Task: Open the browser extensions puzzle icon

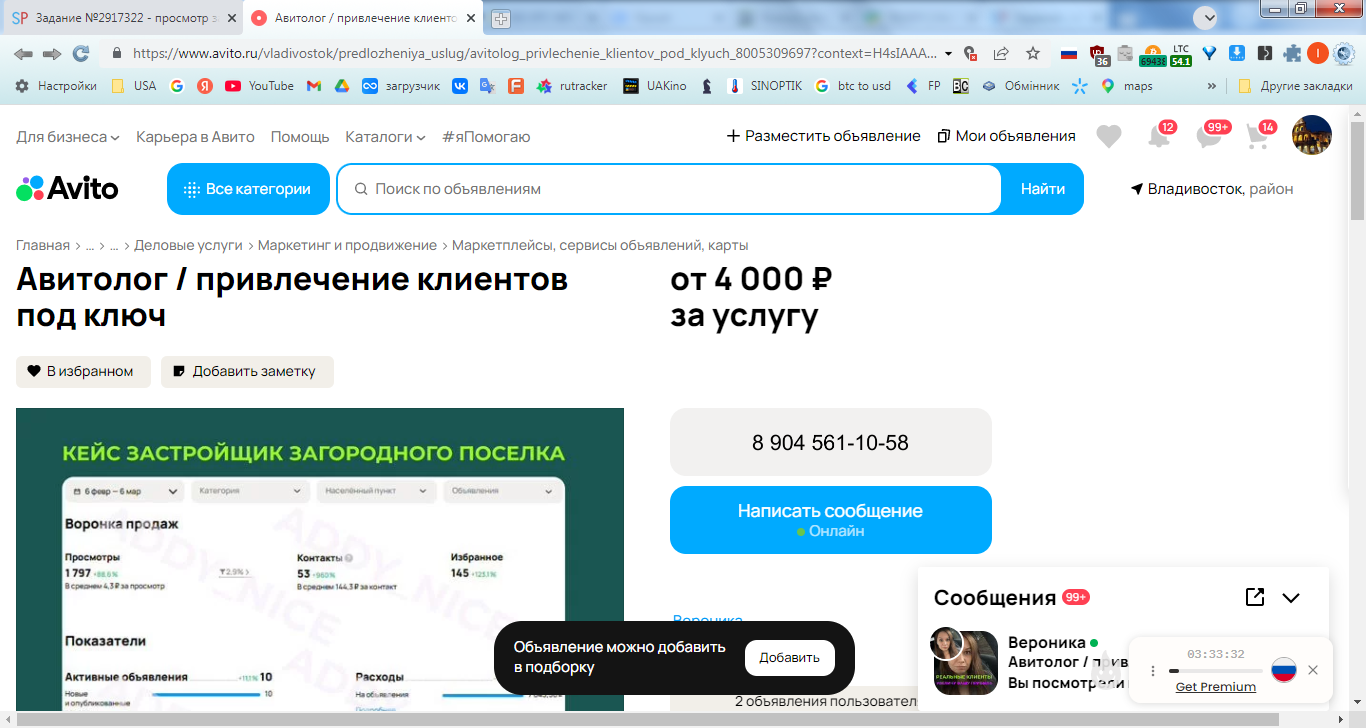Action: coord(1293,53)
